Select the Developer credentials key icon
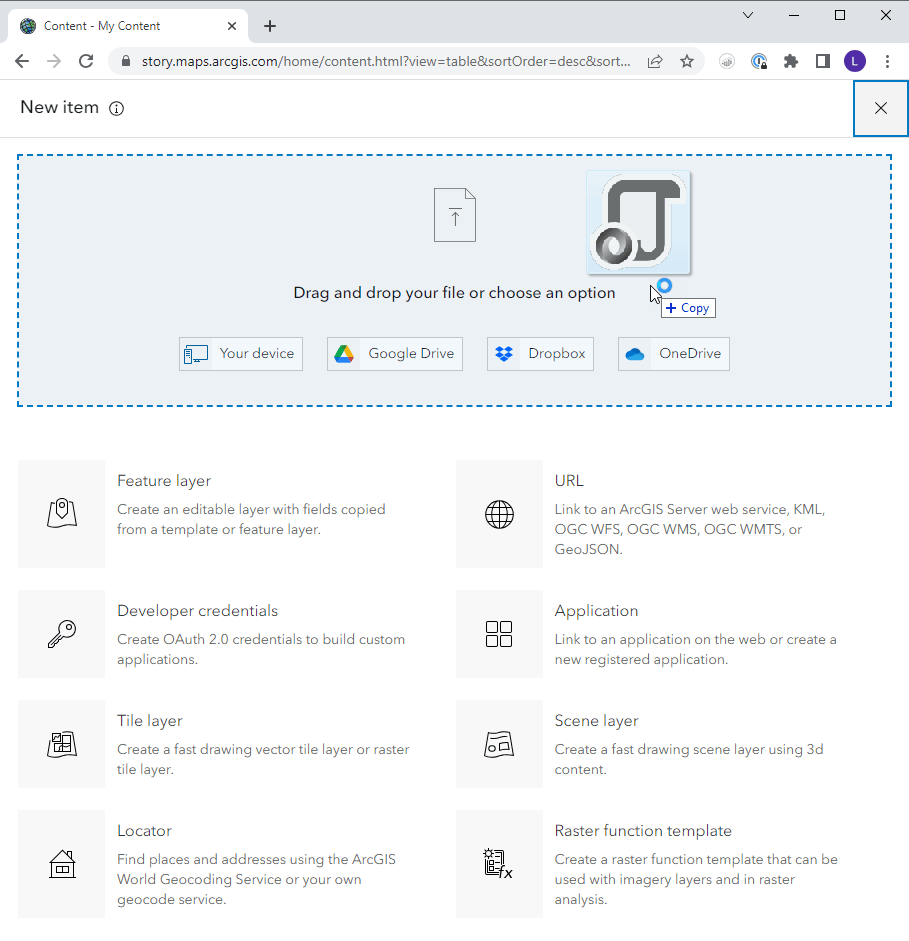The width and height of the screenshot is (909, 941). coord(61,634)
